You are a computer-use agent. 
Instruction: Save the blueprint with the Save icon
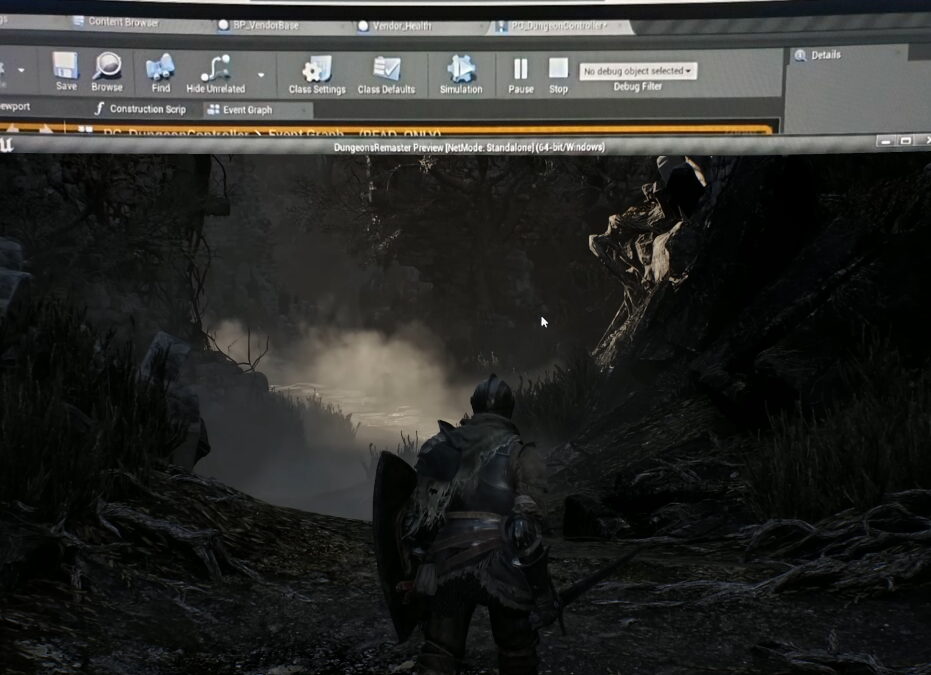[x=65, y=71]
